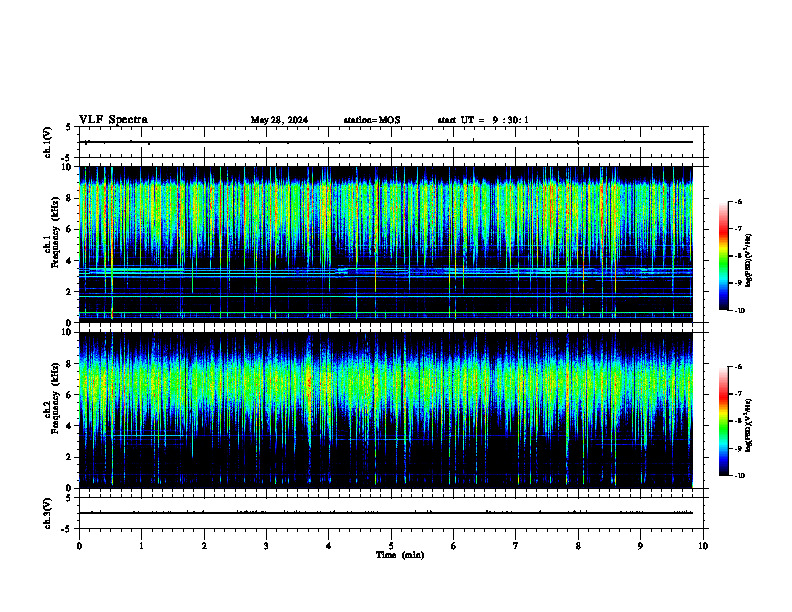Click the ch.2 frequency tick label "2"
Image resolution: width=792 pixels, height=612 pixels.
click(x=70, y=457)
